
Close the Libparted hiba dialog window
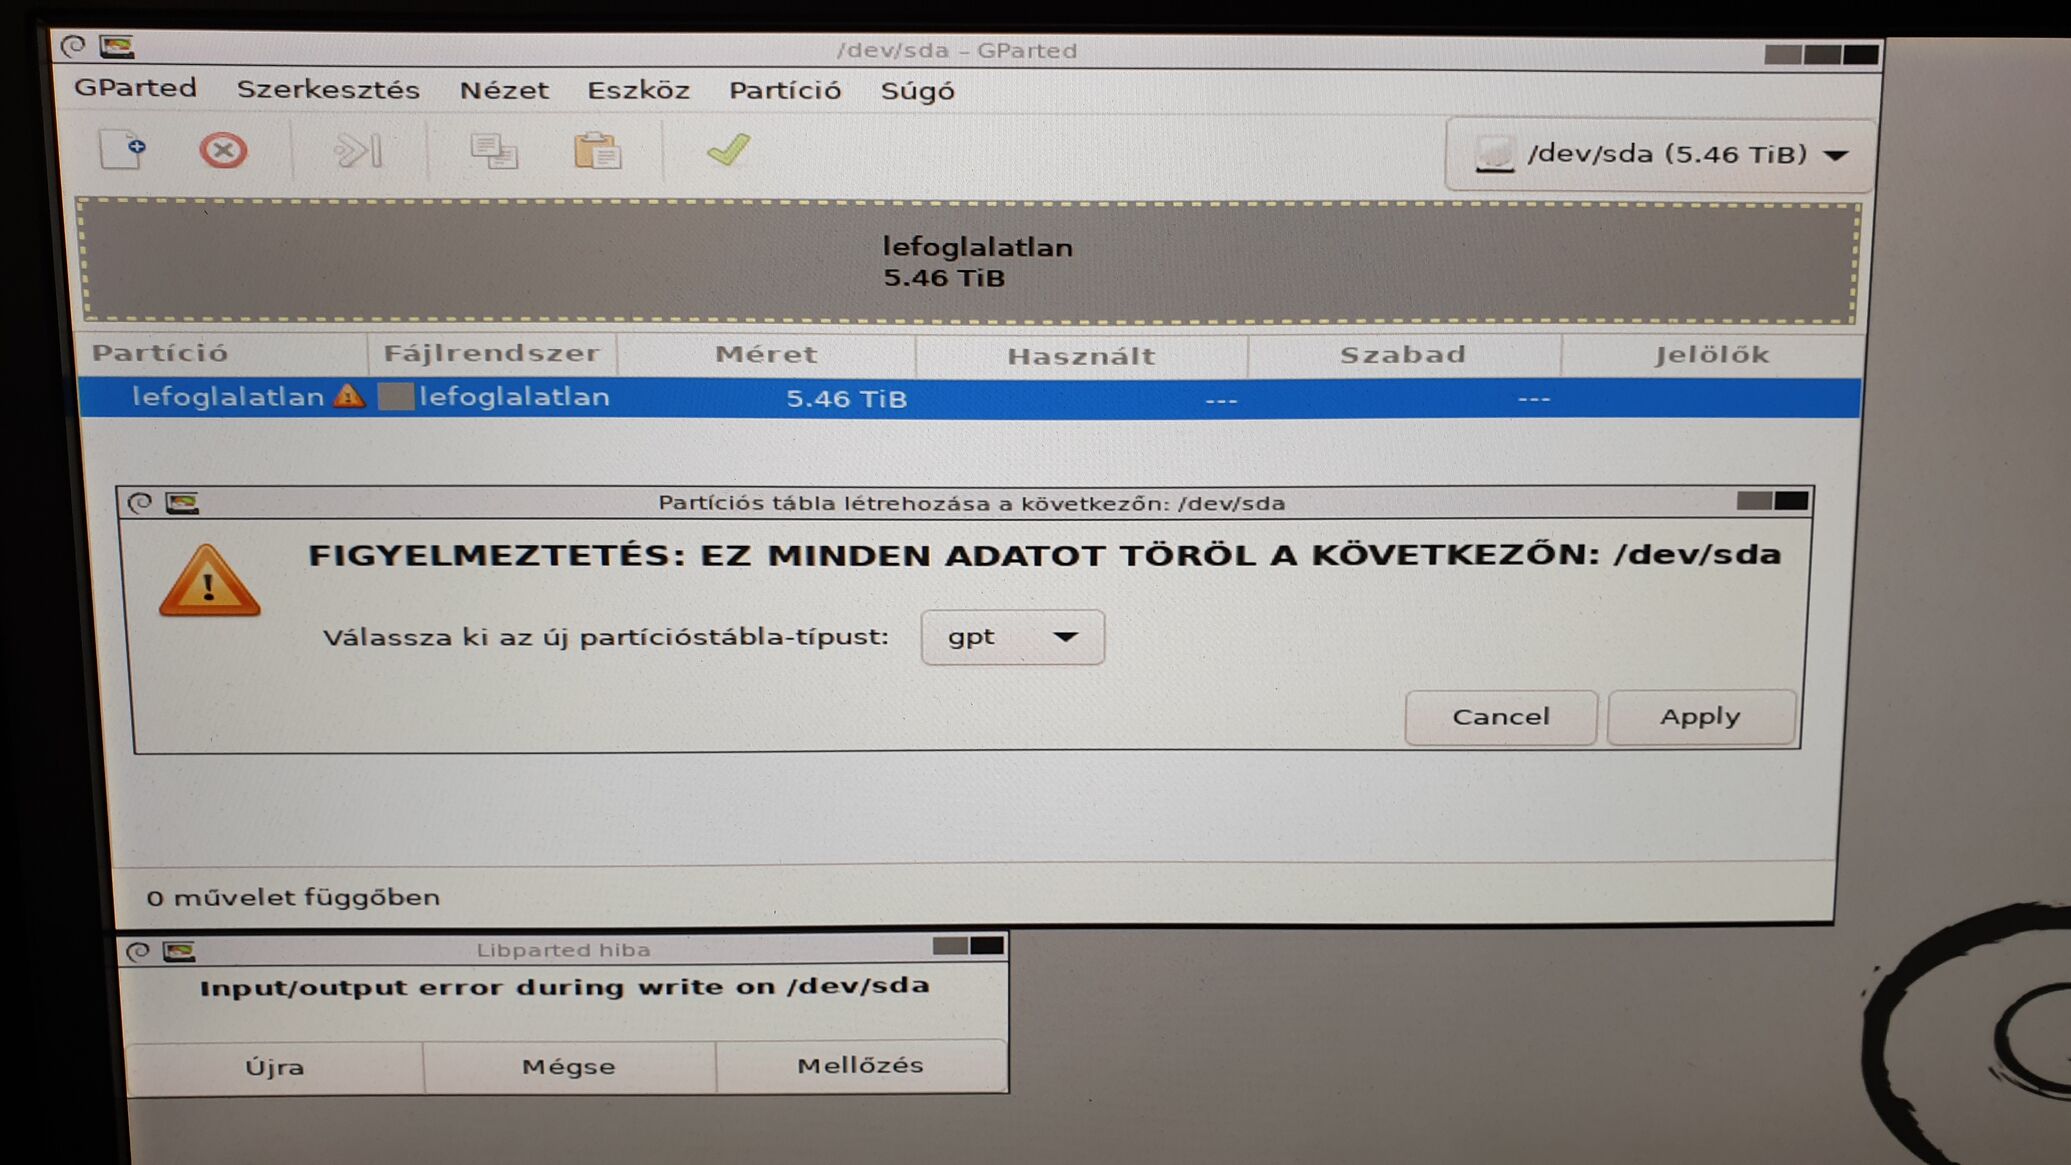[987, 946]
